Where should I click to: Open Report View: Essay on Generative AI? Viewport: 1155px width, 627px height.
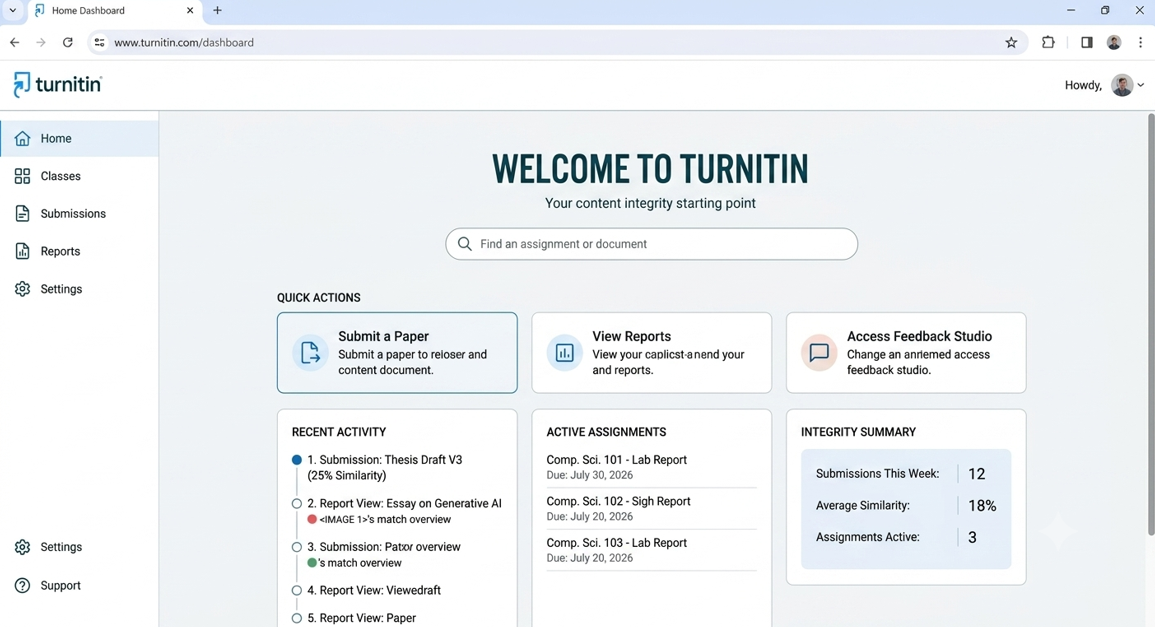tap(404, 504)
